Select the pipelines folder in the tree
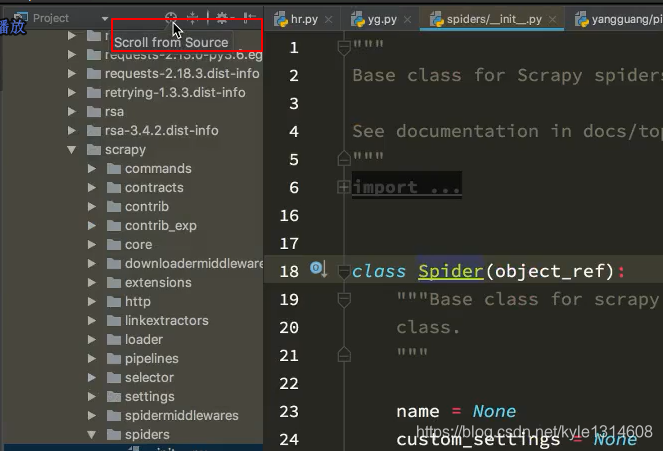Image resolution: width=663 pixels, height=451 pixels. click(x=134, y=359)
